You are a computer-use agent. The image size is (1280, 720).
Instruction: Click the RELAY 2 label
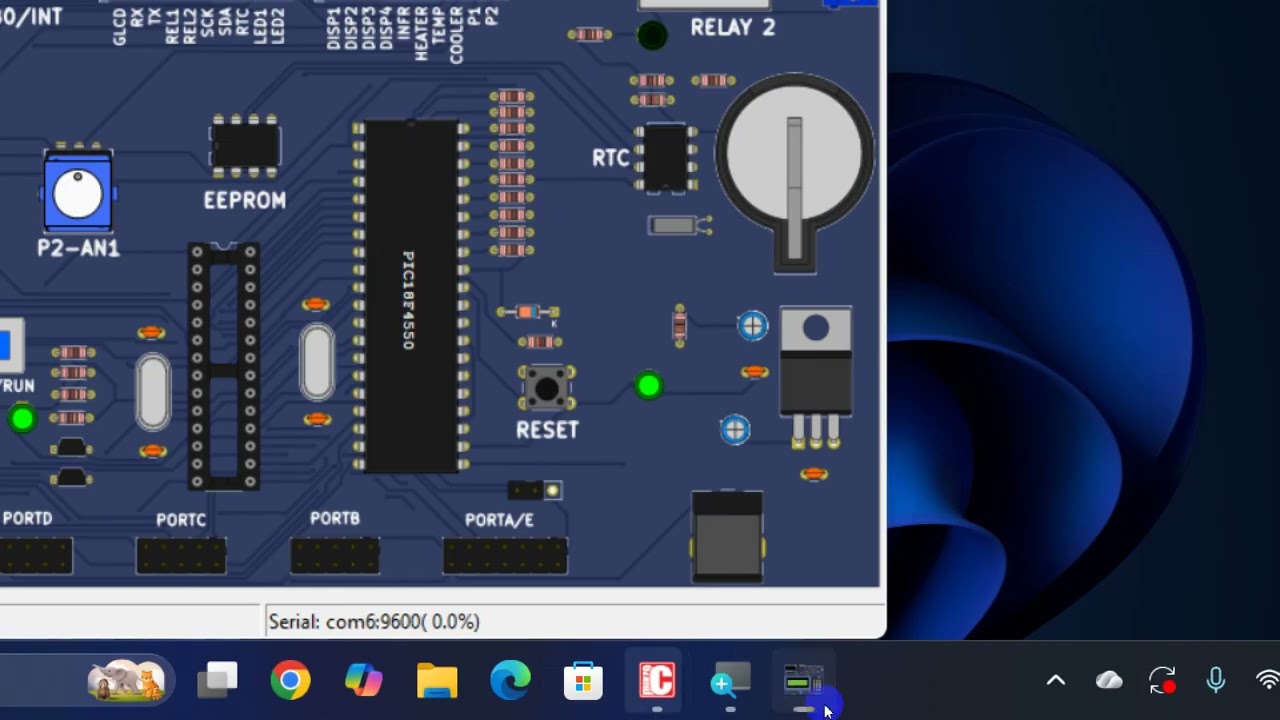pos(733,28)
